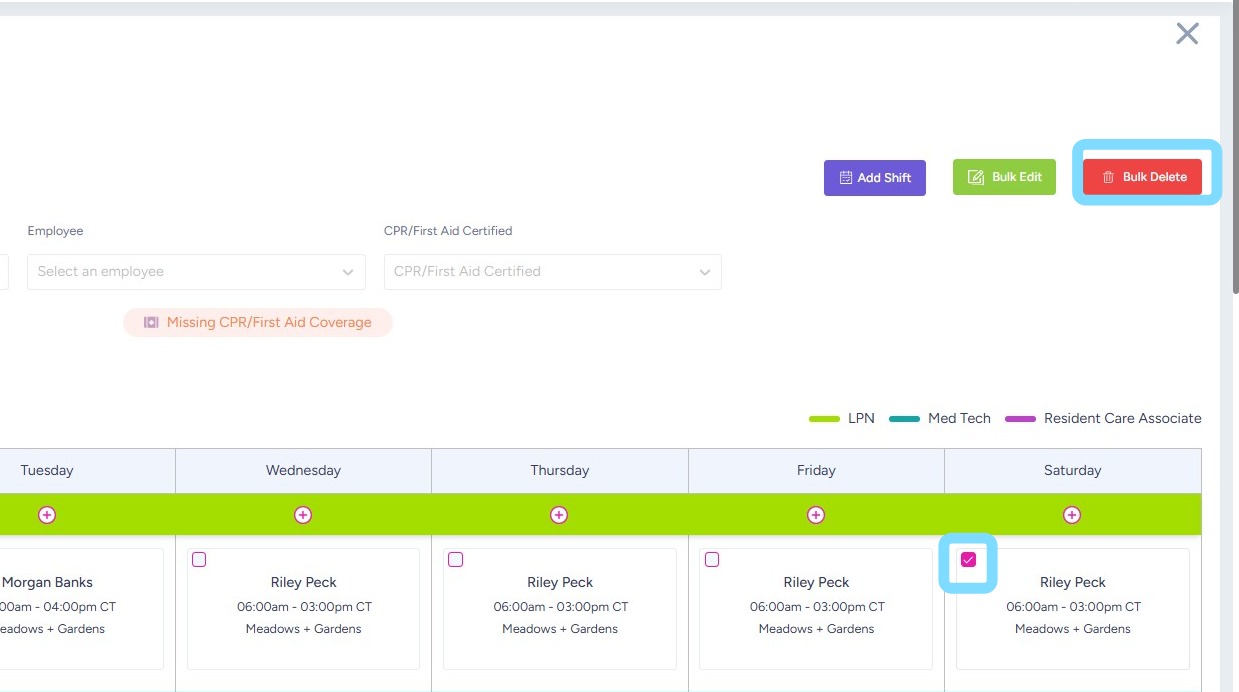Check Thursday's Riley Peck shift checkbox
This screenshot has width=1239, height=692.
point(456,560)
